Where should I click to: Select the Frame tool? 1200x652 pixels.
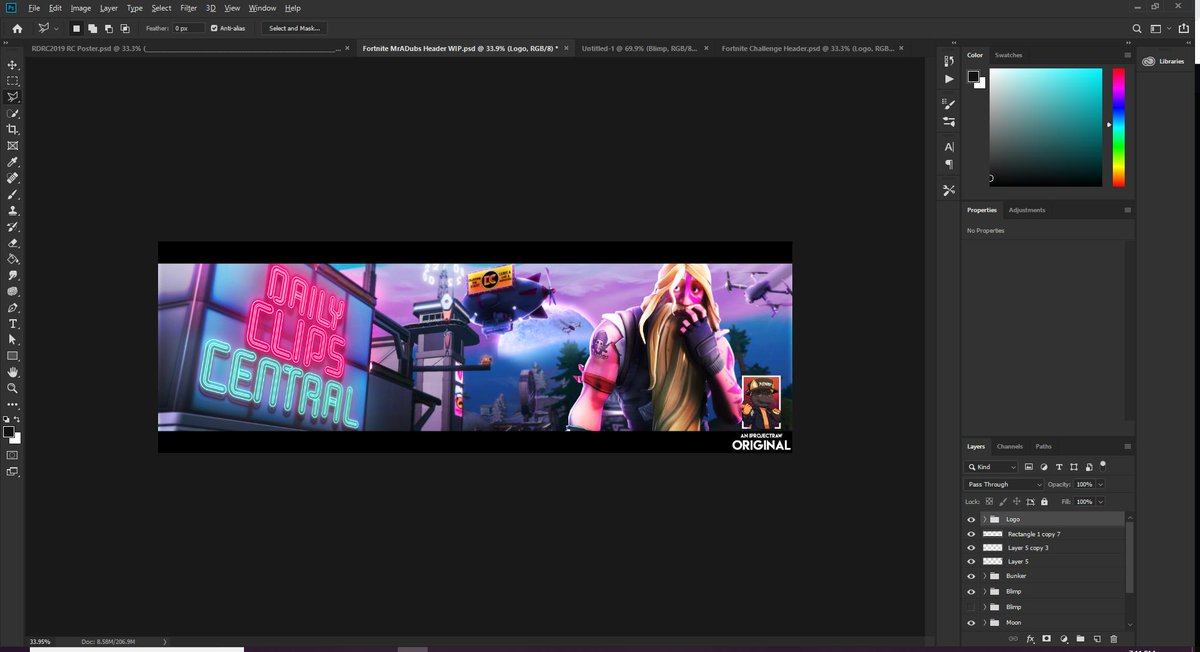[13, 146]
